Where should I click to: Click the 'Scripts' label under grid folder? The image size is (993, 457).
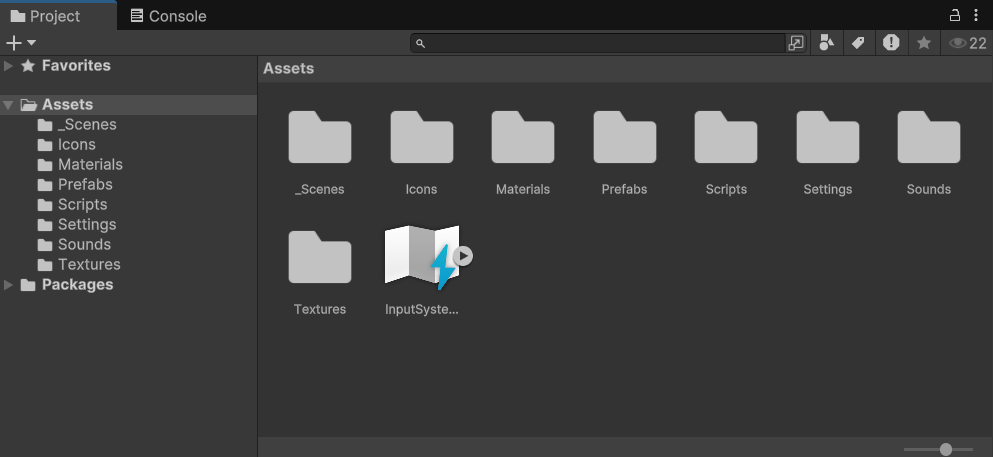tap(726, 189)
